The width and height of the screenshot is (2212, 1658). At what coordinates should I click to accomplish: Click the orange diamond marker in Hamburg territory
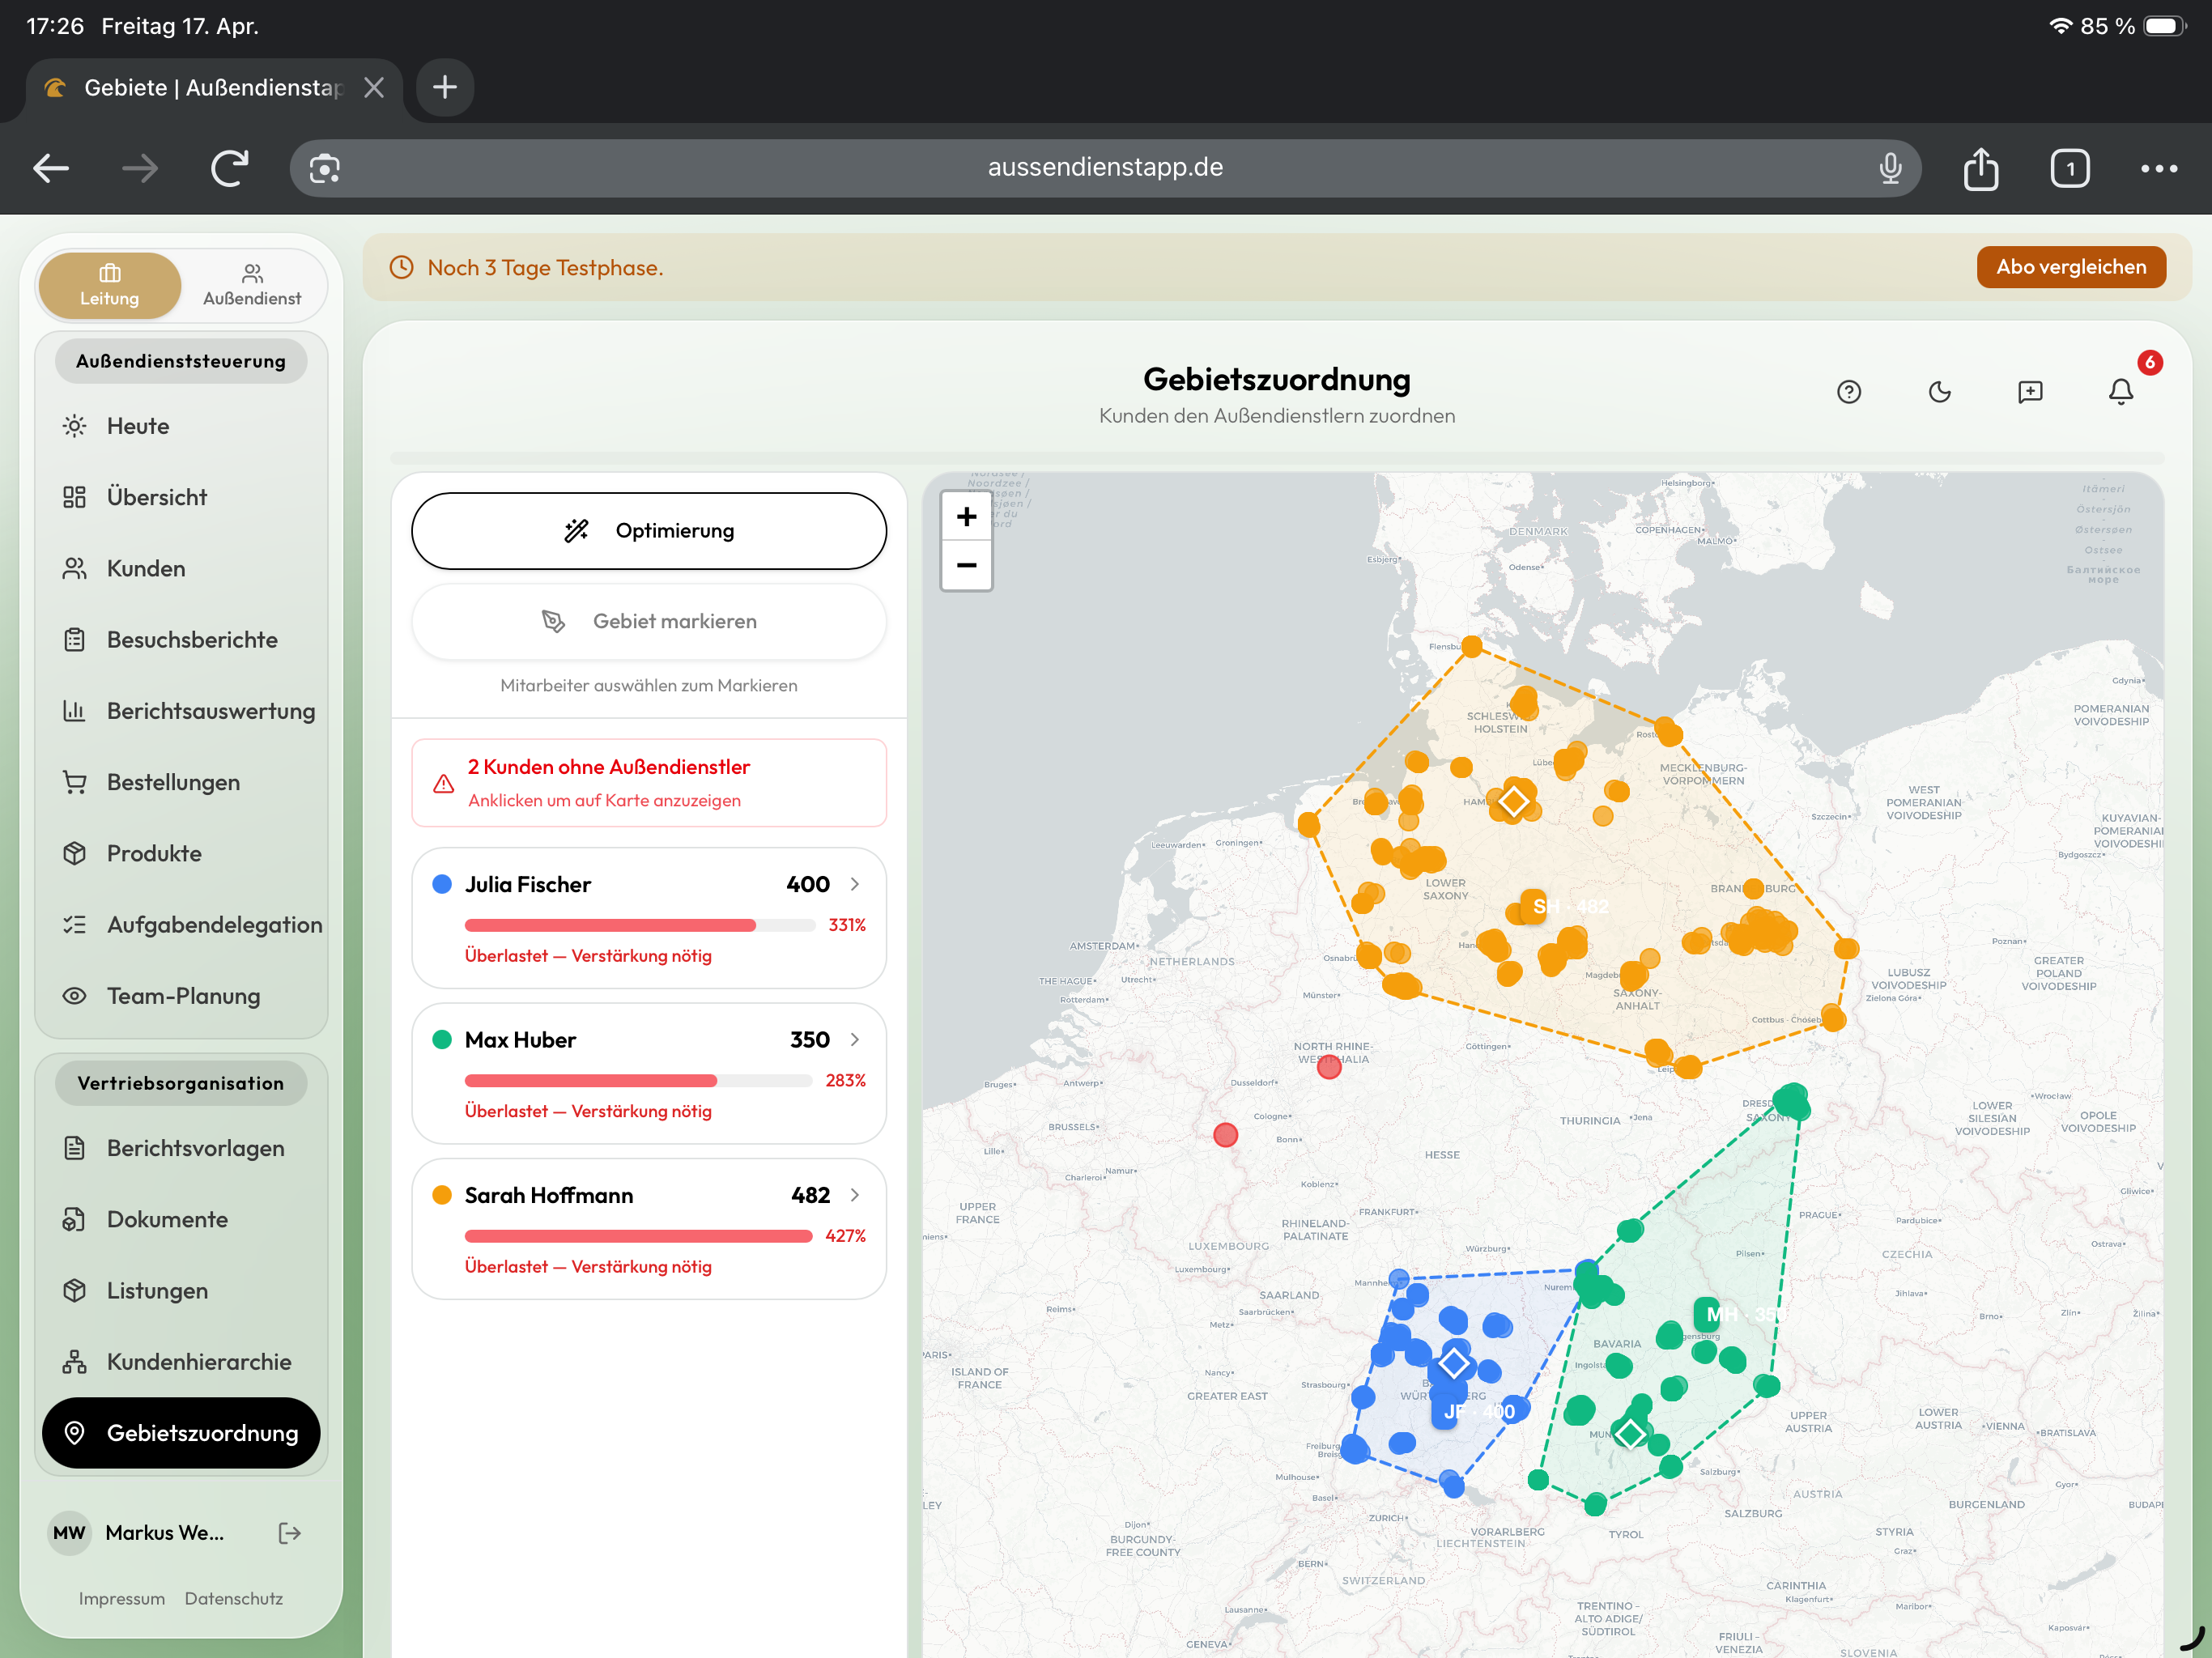click(1514, 801)
